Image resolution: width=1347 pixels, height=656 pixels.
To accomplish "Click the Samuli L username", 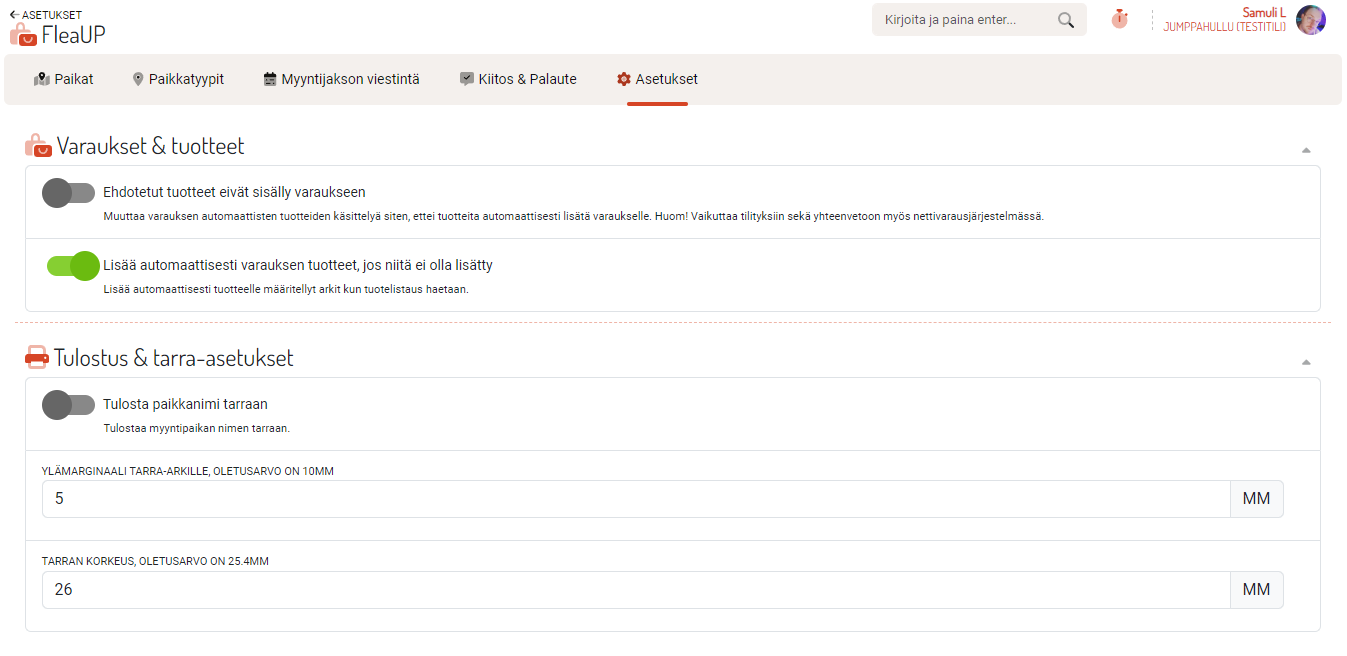I will (1263, 12).
